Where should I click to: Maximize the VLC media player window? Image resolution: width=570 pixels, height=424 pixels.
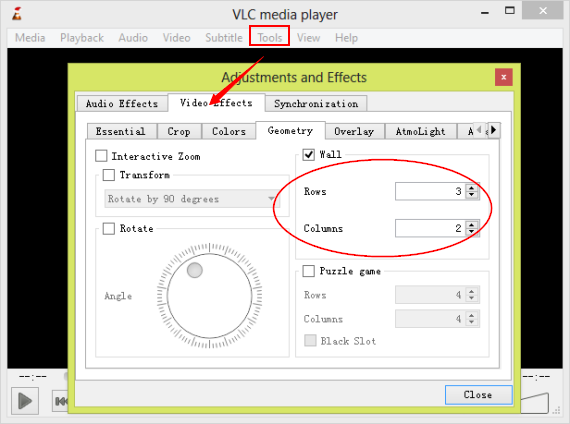coord(510,11)
